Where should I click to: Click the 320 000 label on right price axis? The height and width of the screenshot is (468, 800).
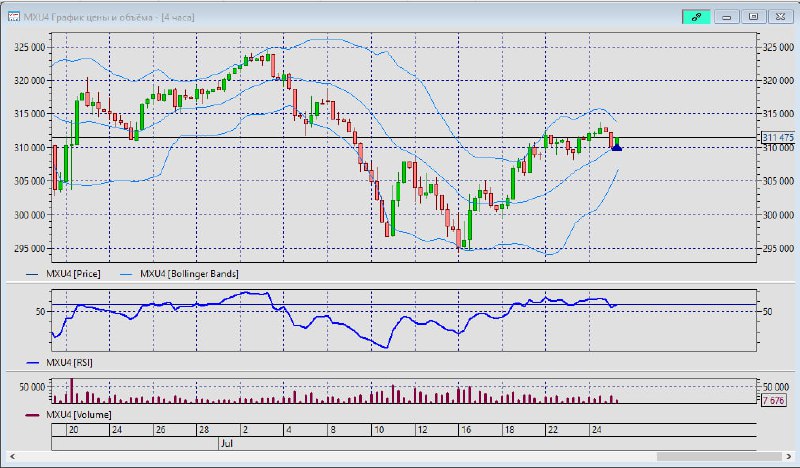pyautogui.click(x=778, y=81)
